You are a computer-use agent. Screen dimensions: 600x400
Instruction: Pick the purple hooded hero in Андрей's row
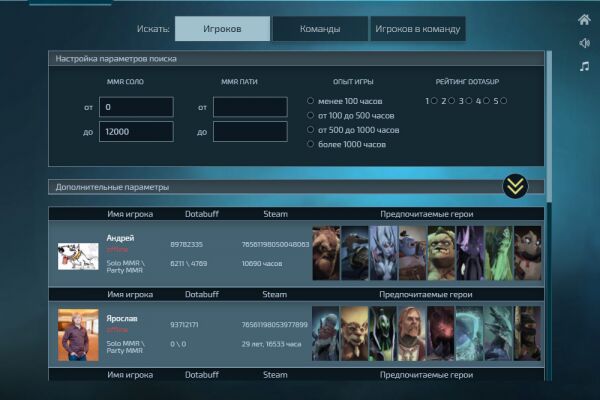(470, 253)
